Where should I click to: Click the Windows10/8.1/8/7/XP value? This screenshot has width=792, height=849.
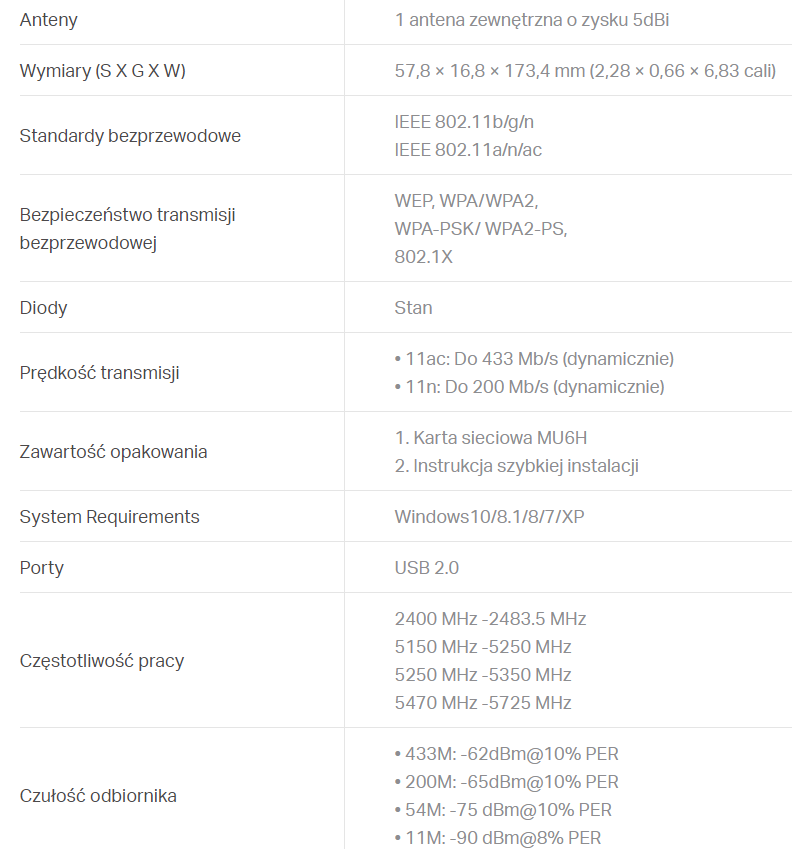489,517
